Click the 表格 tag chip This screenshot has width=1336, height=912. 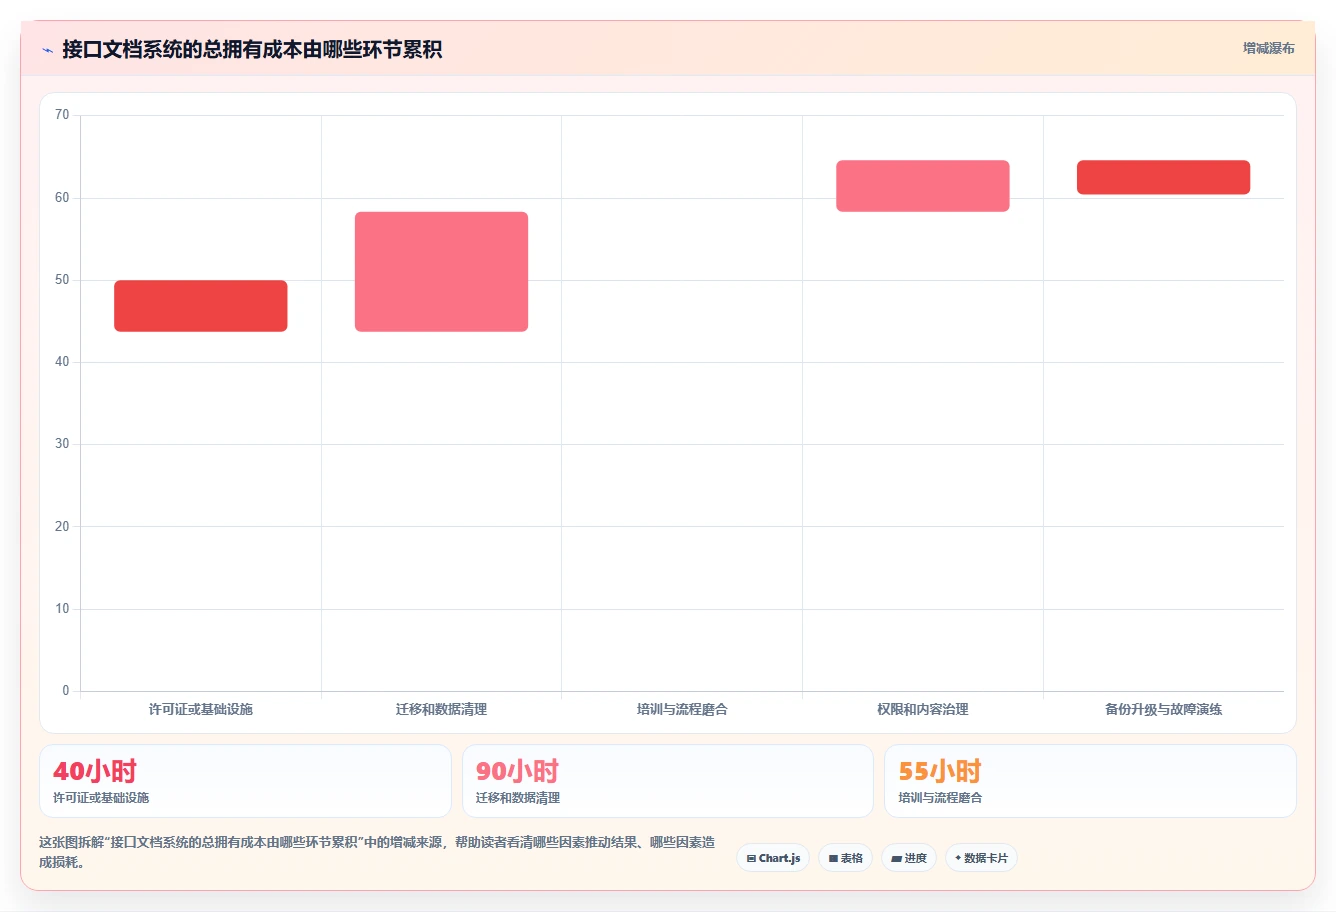(845, 858)
